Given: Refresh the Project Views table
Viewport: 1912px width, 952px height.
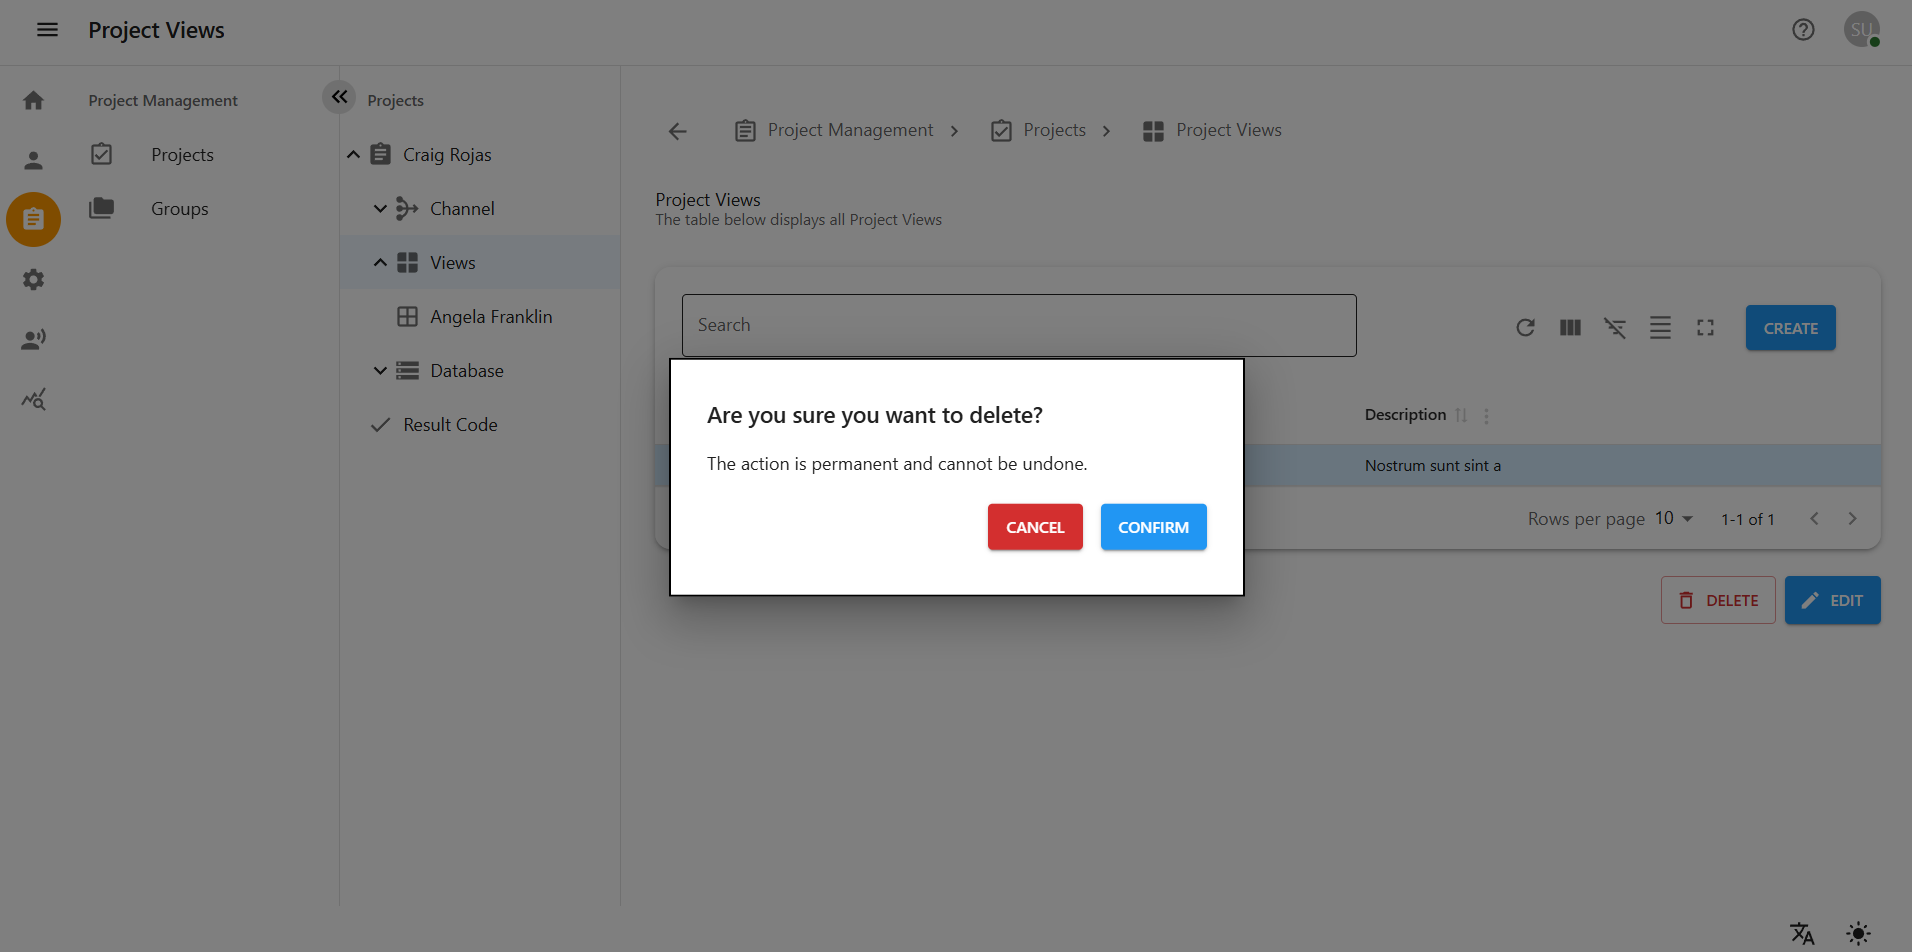Looking at the screenshot, I should (x=1525, y=327).
